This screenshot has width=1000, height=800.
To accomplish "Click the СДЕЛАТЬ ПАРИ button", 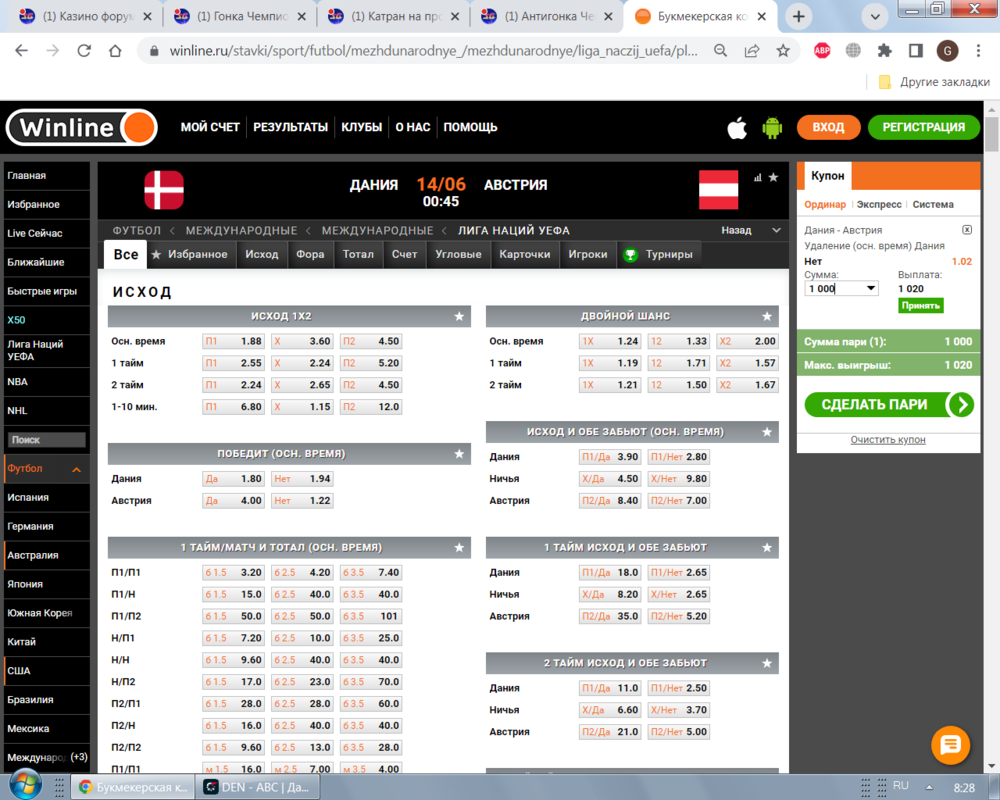I will pos(889,404).
